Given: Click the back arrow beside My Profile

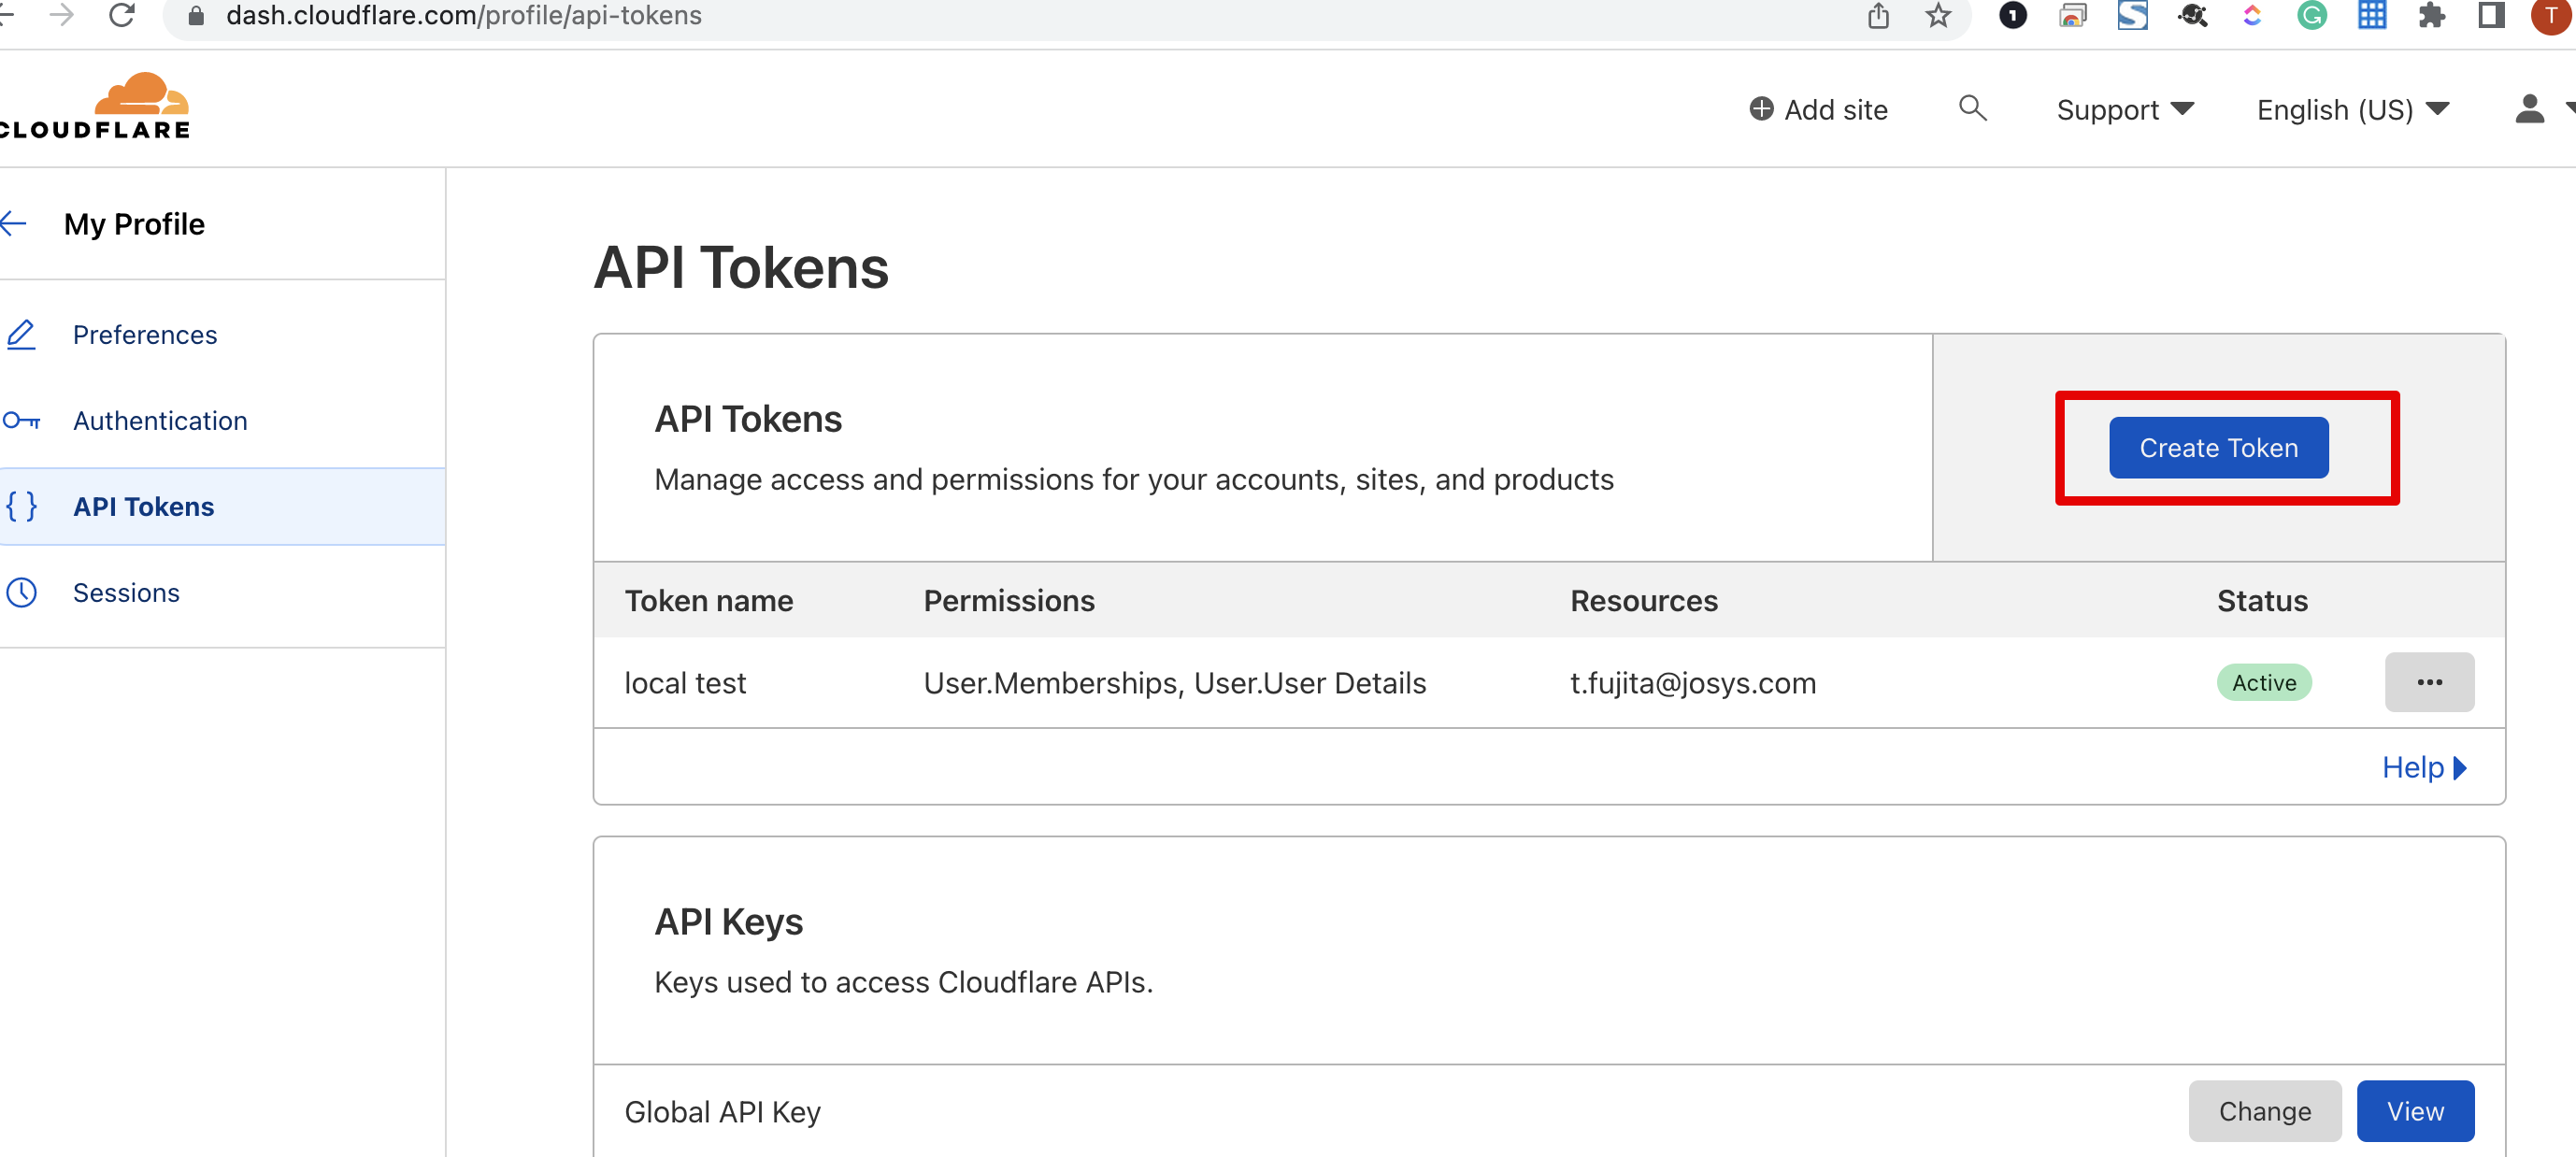Looking at the screenshot, I should tap(14, 223).
